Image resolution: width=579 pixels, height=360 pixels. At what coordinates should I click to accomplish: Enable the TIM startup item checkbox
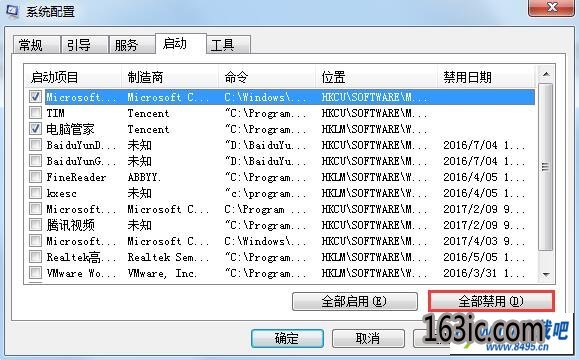[35, 113]
